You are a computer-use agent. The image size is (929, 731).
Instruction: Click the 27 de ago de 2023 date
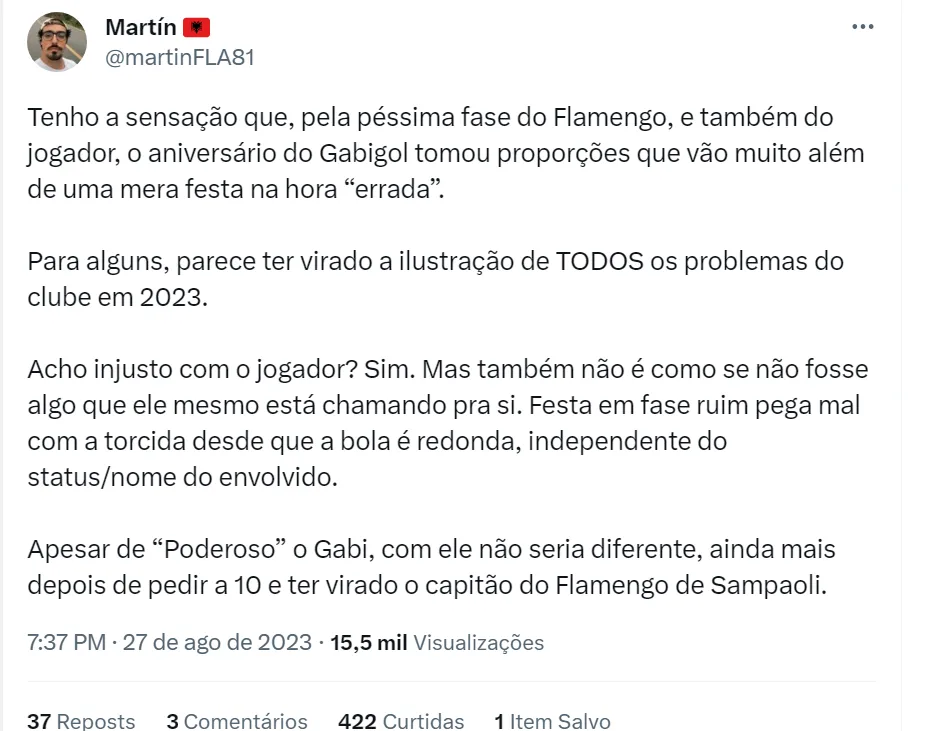click(217, 642)
